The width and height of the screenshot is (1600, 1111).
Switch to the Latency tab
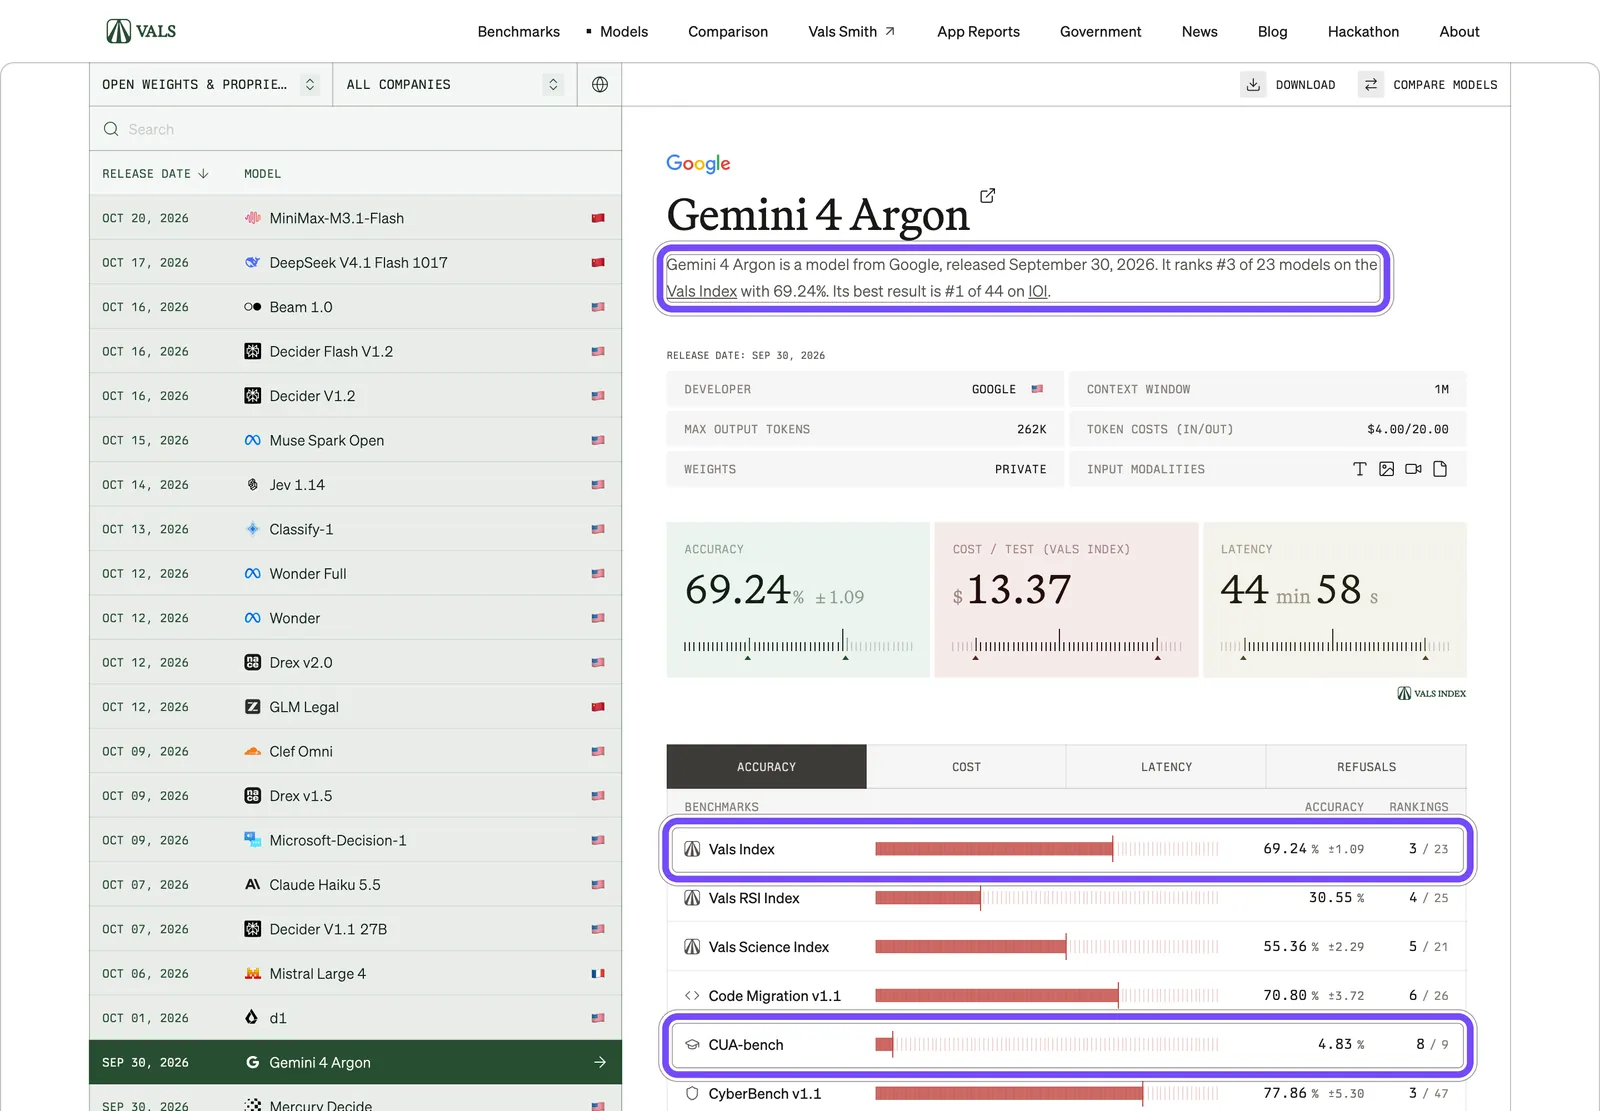(1166, 767)
